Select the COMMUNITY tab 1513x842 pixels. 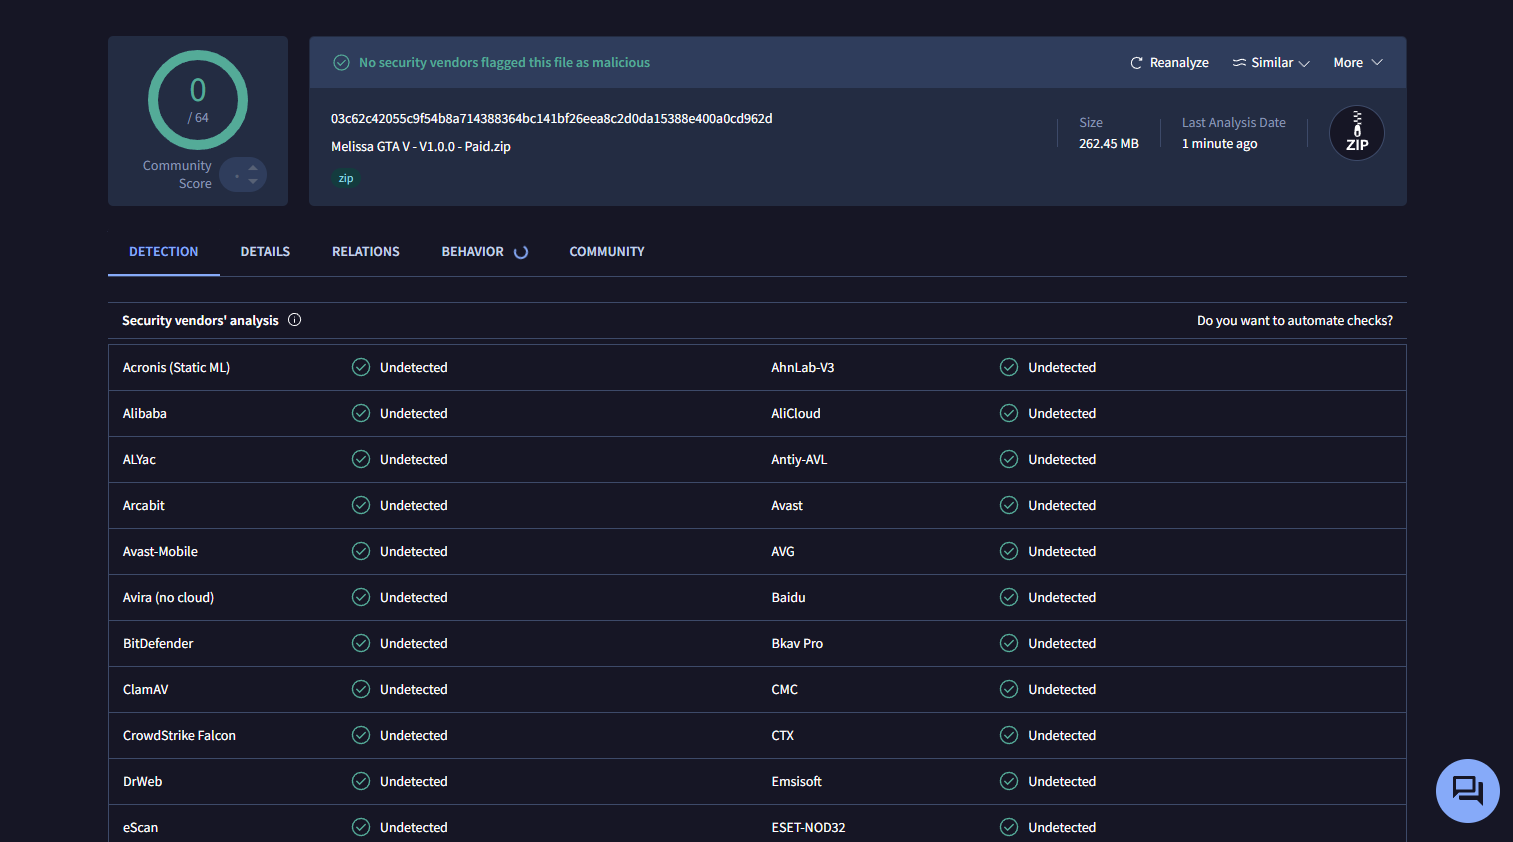(x=607, y=252)
